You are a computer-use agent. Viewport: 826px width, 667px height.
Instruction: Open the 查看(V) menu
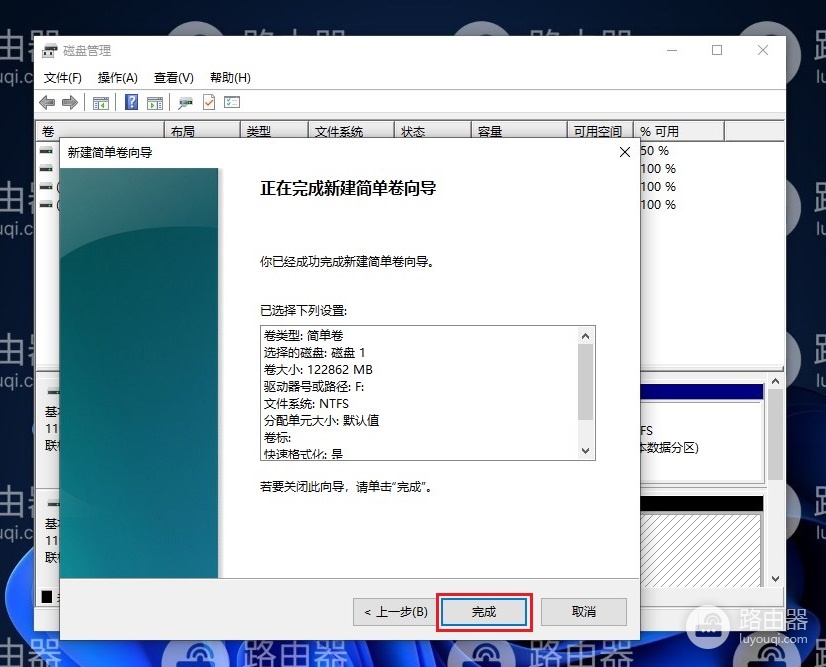click(174, 78)
